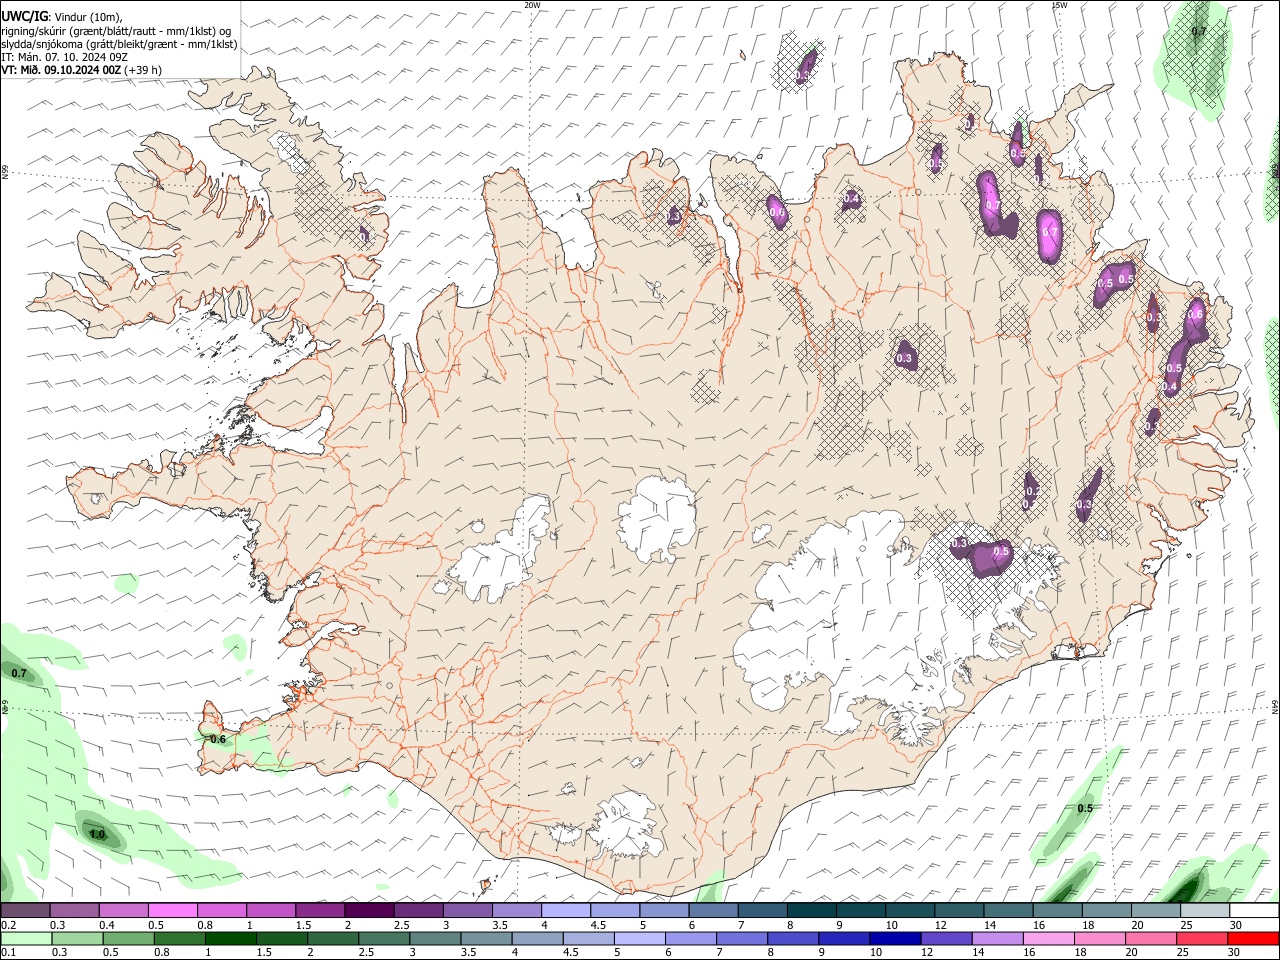Screen dimensions: 1280x960
Task: Click the white Mýrdalsjökull glacier near the south coast
Action: point(627,826)
